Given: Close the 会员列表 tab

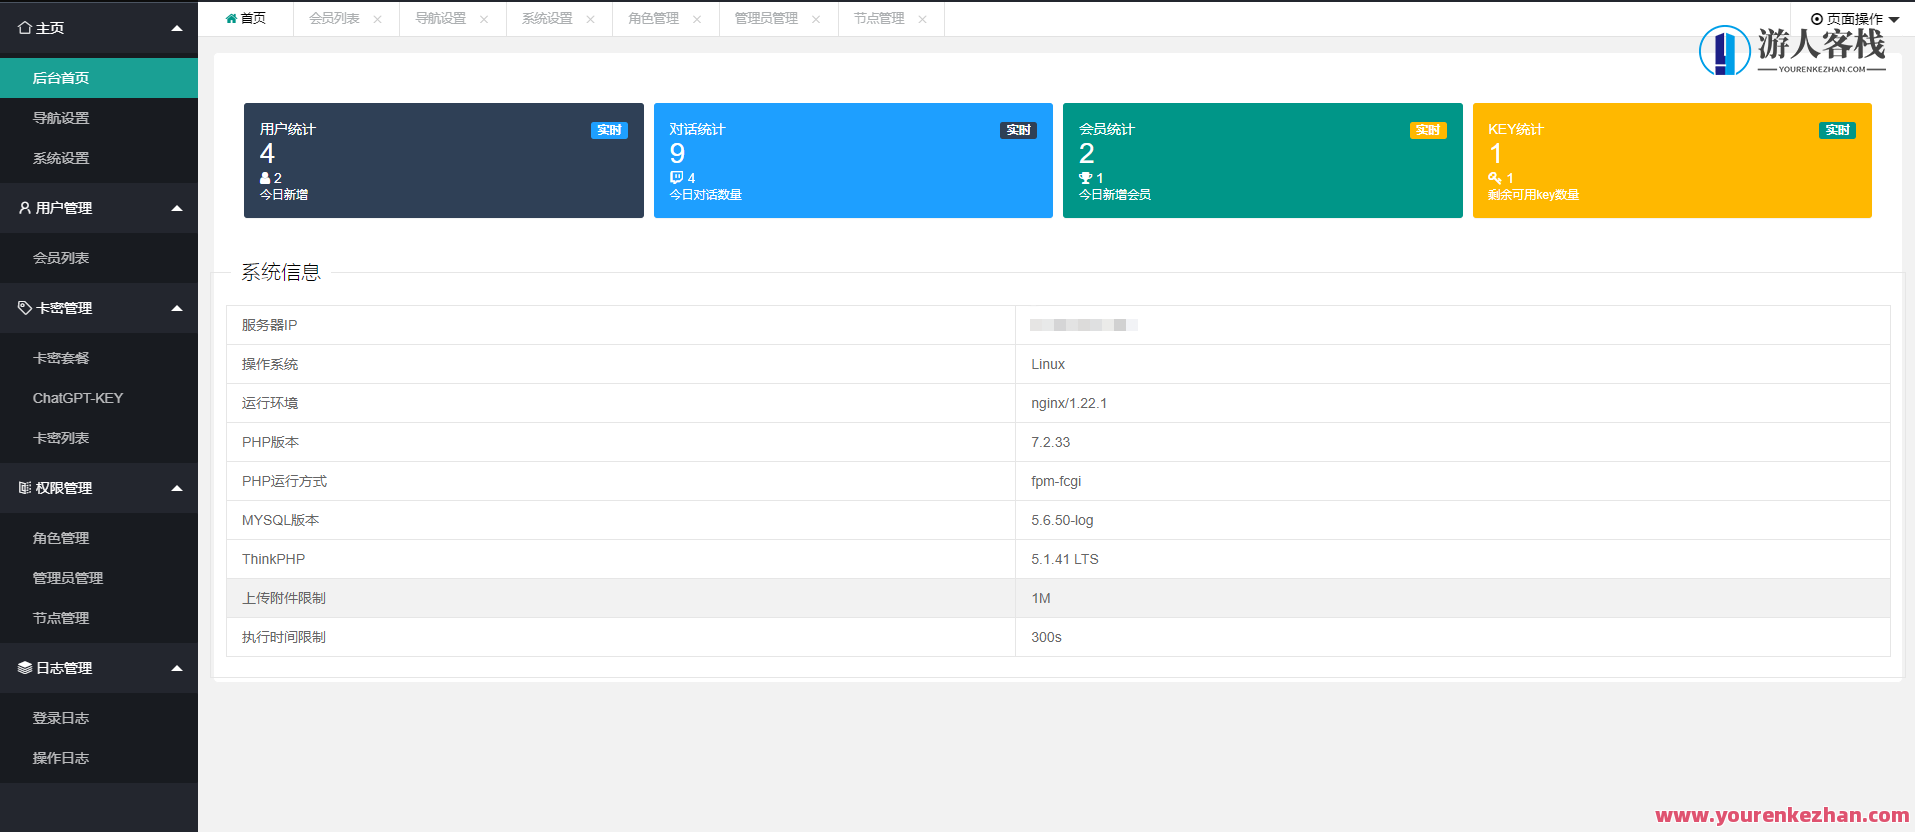Looking at the screenshot, I should [x=377, y=19].
